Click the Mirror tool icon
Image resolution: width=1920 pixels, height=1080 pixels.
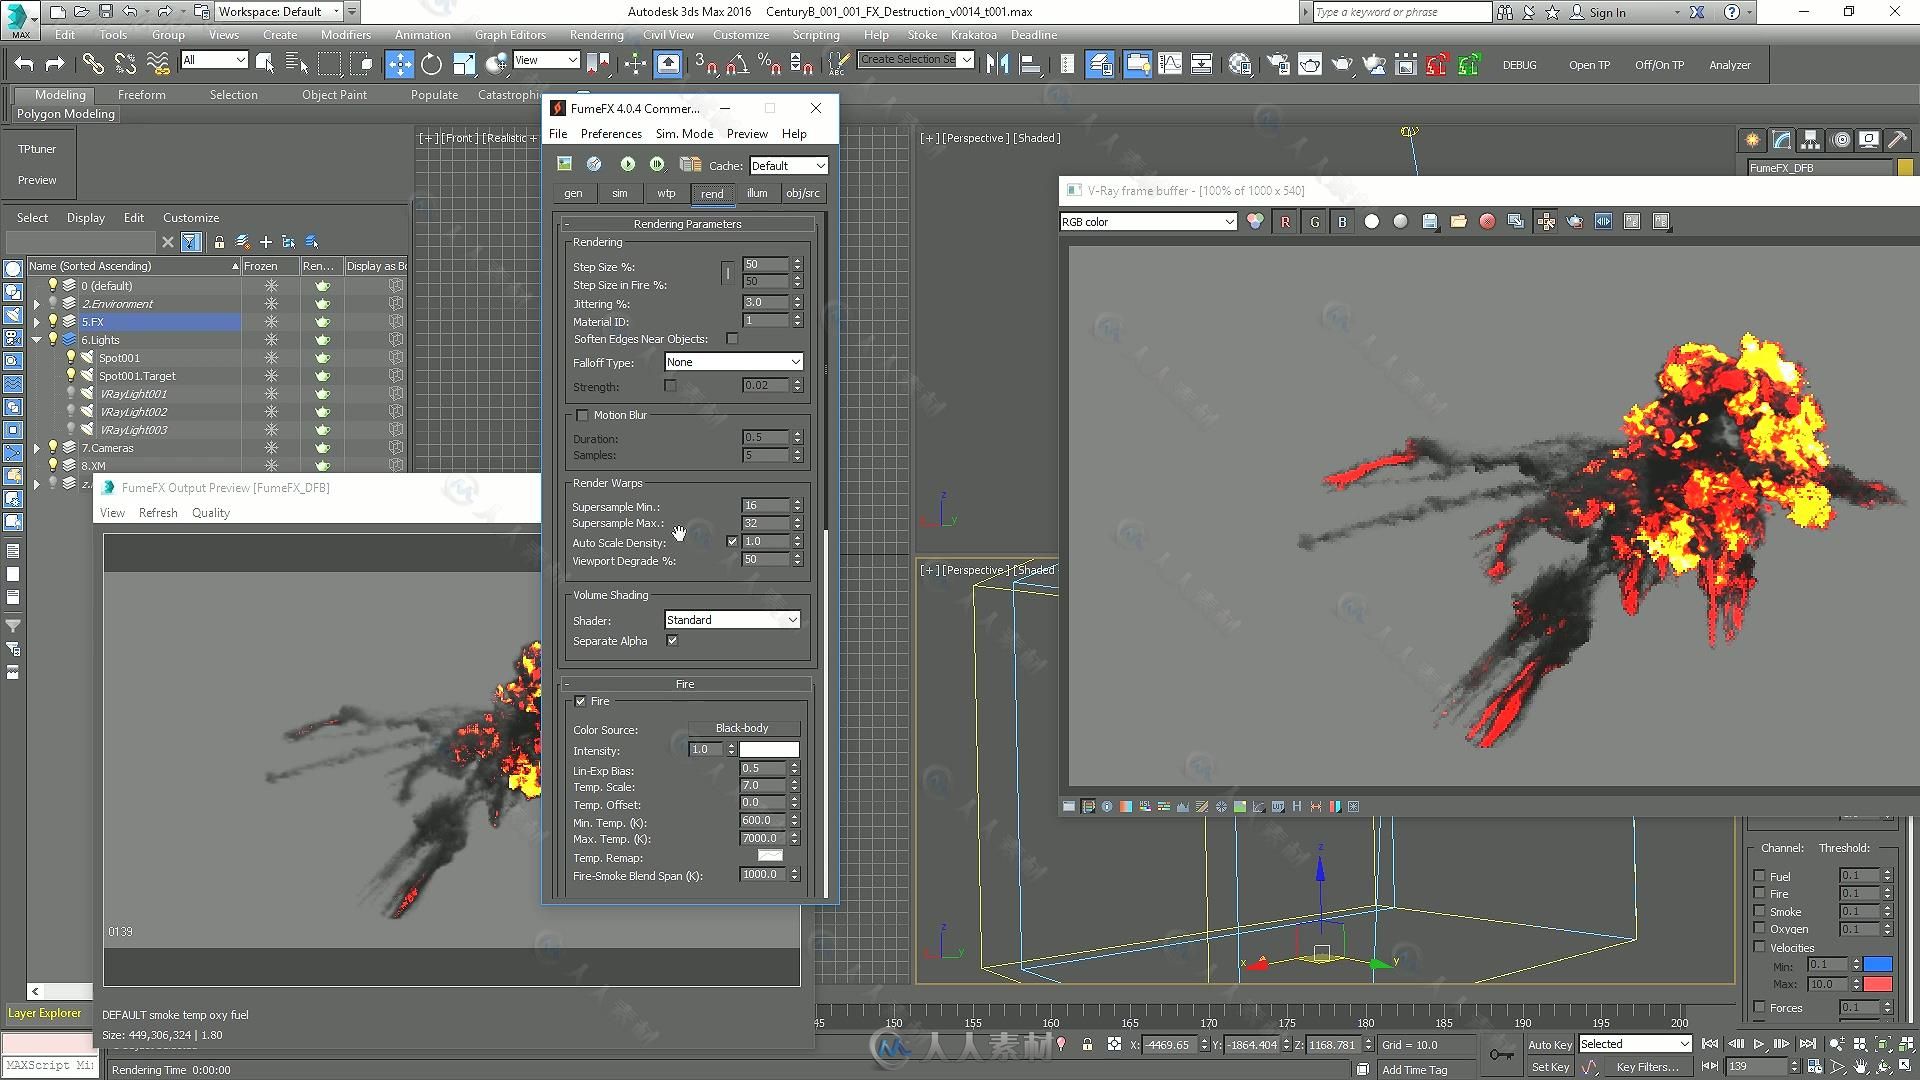coord(997,64)
